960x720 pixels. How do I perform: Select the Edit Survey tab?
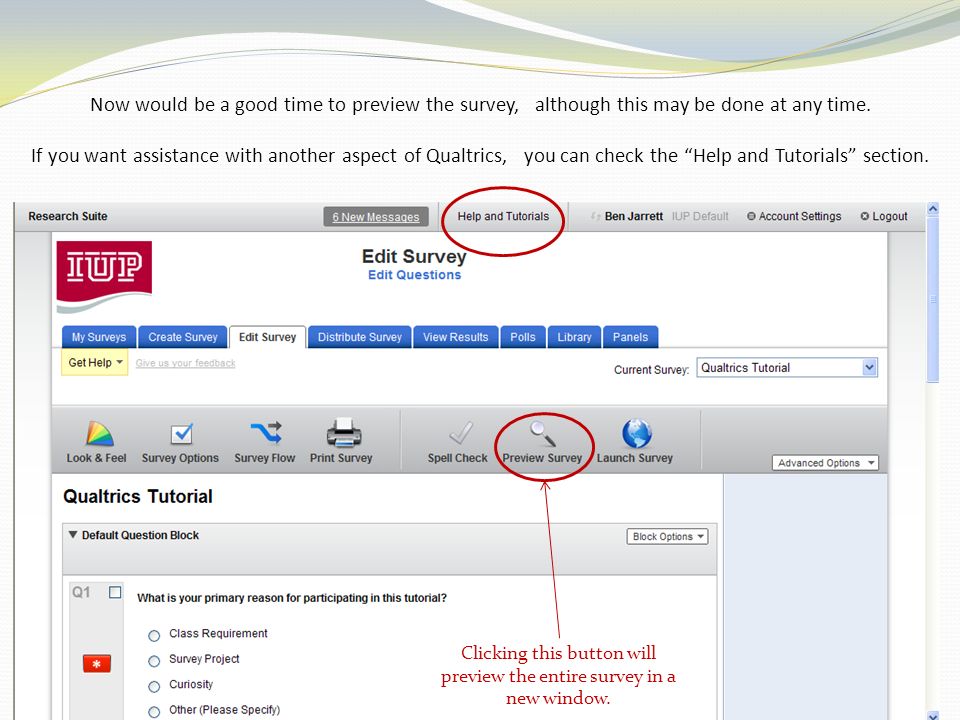pyautogui.click(x=268, y=337)
